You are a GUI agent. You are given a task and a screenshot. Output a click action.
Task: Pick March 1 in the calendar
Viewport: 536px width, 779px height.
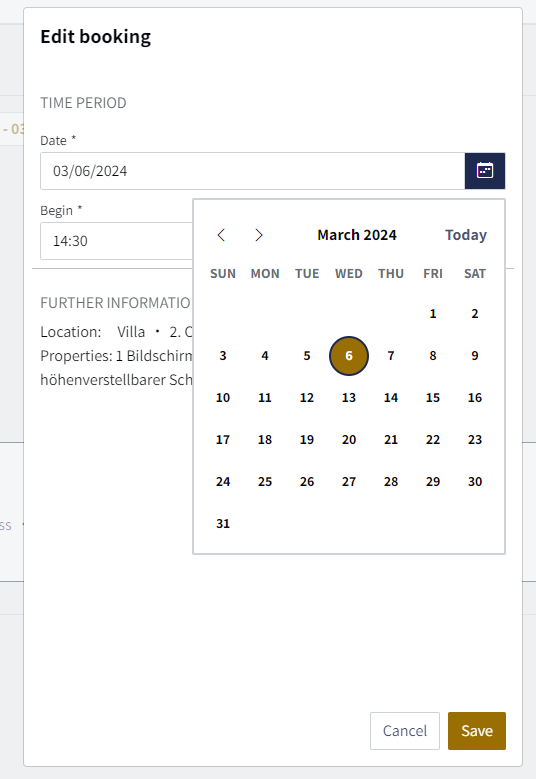(433, 313)
